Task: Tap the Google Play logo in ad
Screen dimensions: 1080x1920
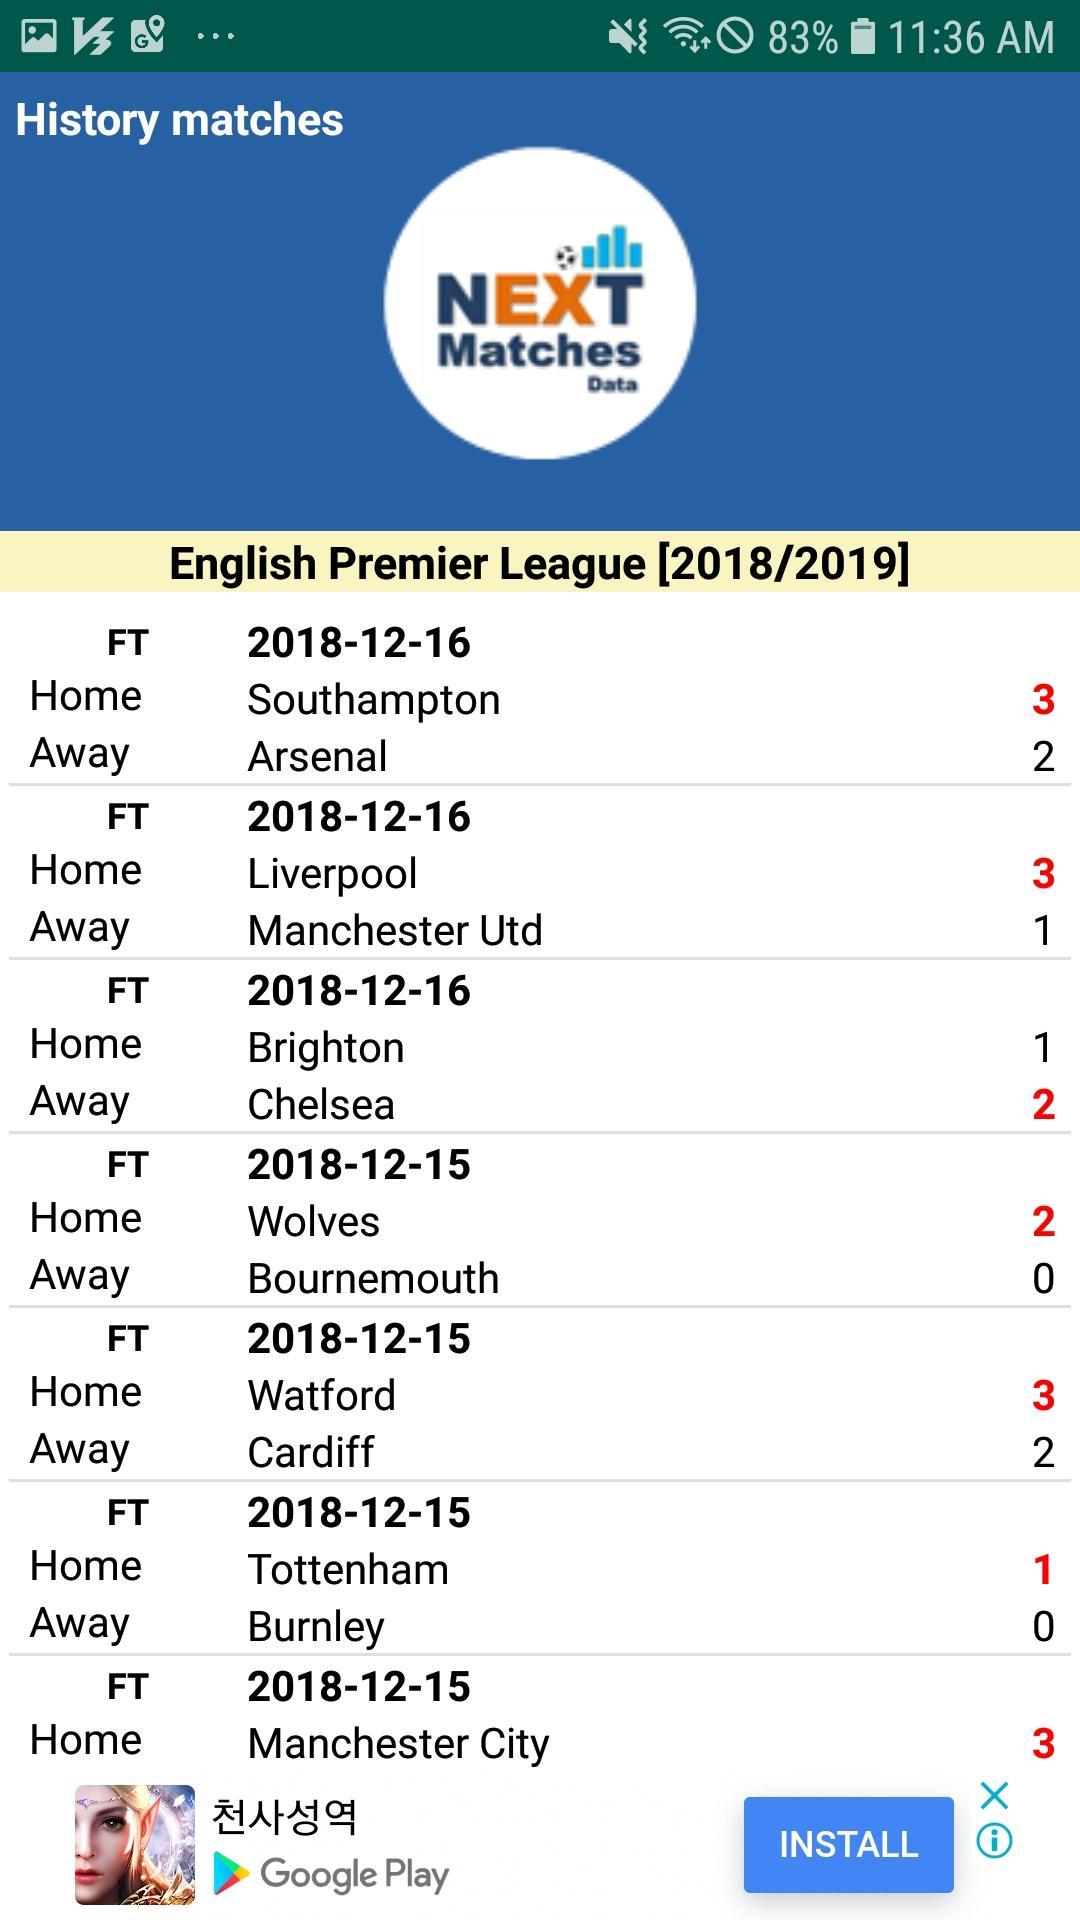Action: click(331, 1874)
